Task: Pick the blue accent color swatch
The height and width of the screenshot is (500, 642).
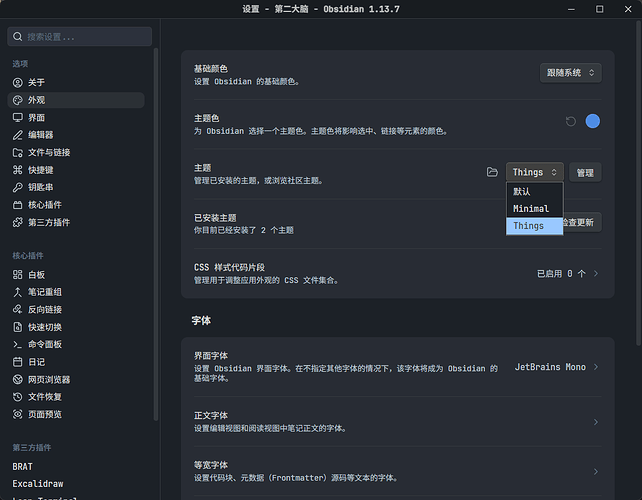Action: coord(592,121)
